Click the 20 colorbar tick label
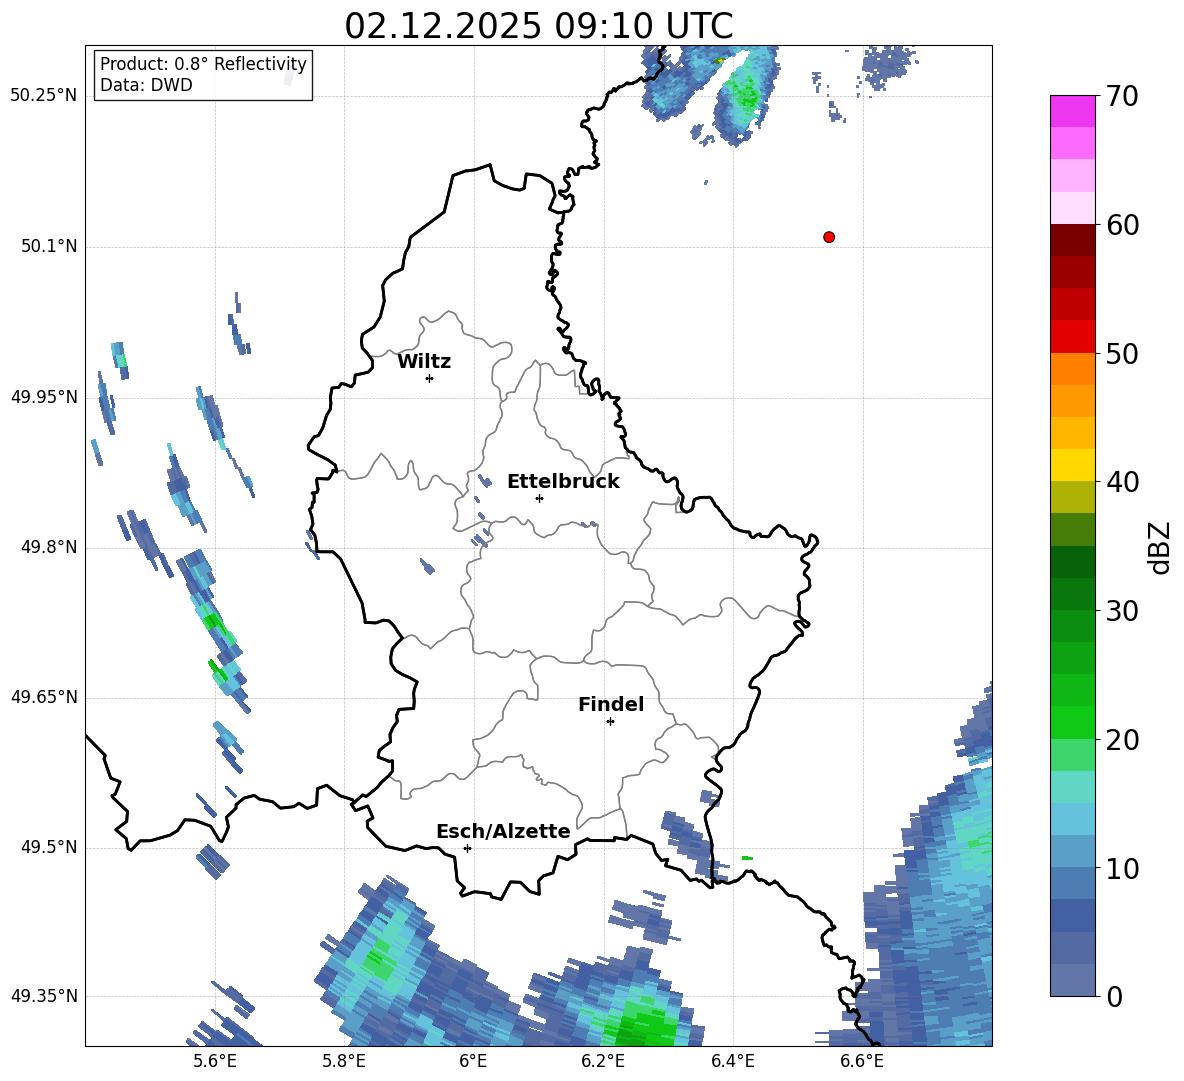Image resolution: width=1184 pixels, height=1081 pixels. (1122, 740)
